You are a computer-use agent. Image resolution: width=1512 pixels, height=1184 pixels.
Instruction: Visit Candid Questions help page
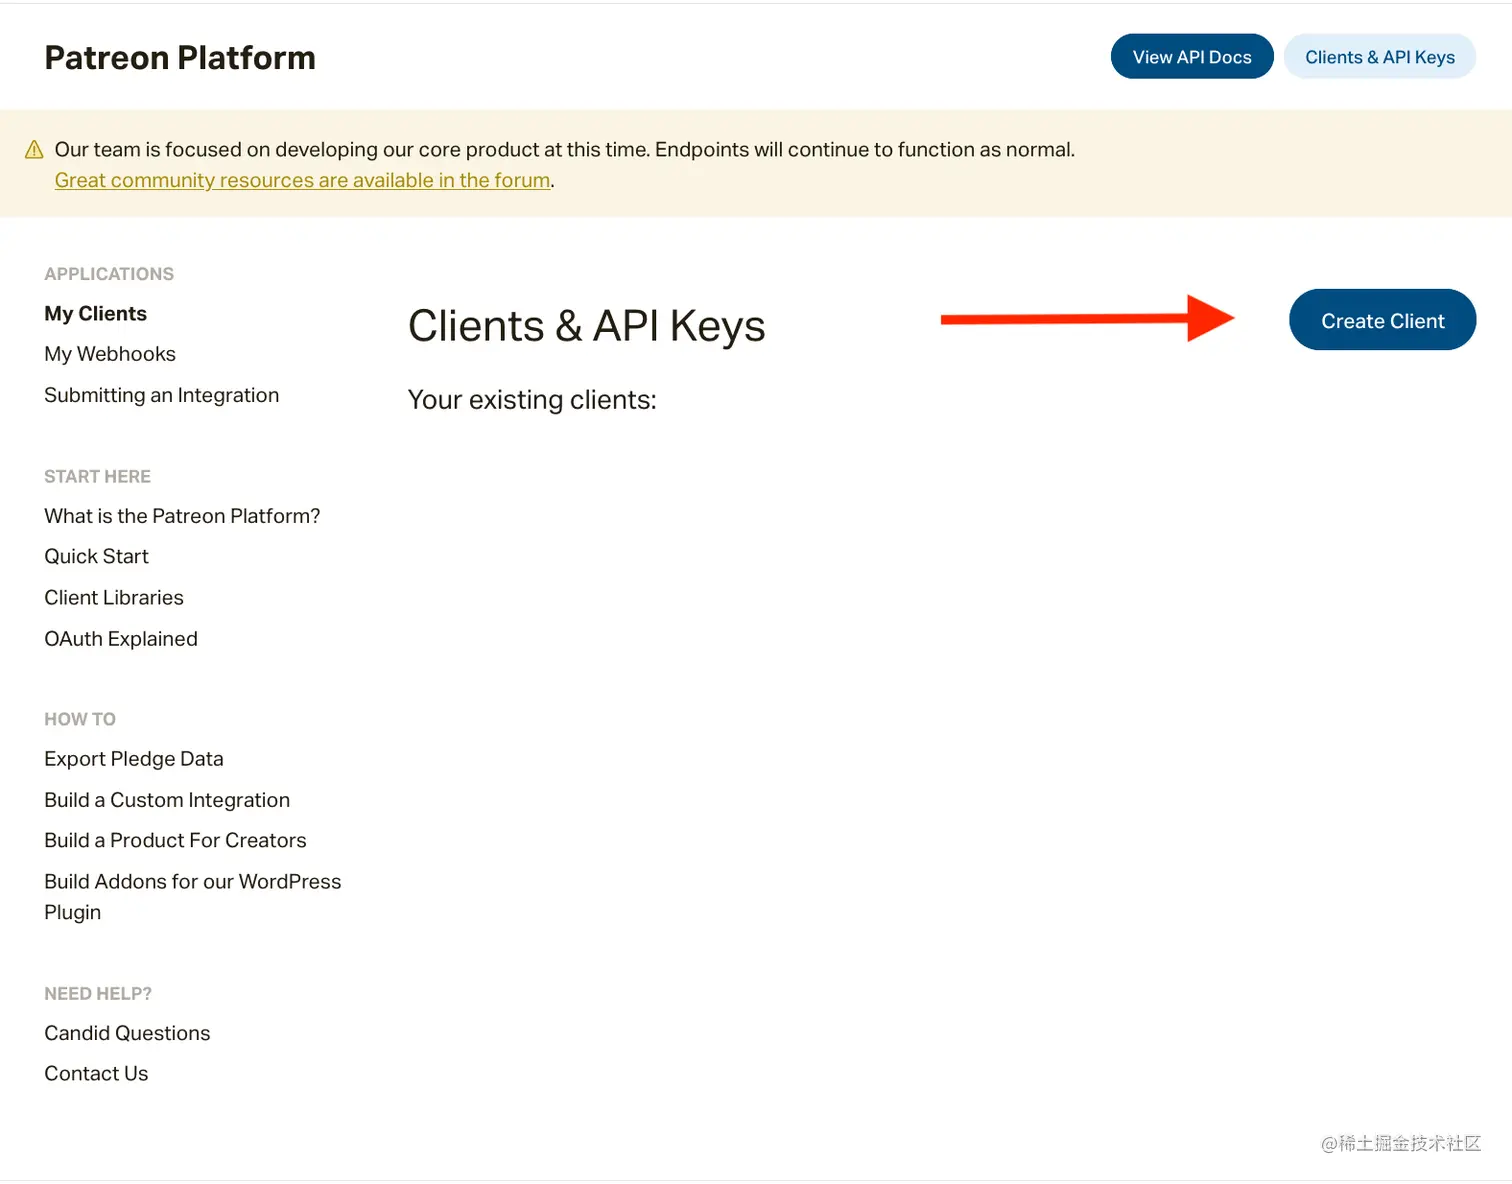pyautogui.click(x=127, y=1033)
